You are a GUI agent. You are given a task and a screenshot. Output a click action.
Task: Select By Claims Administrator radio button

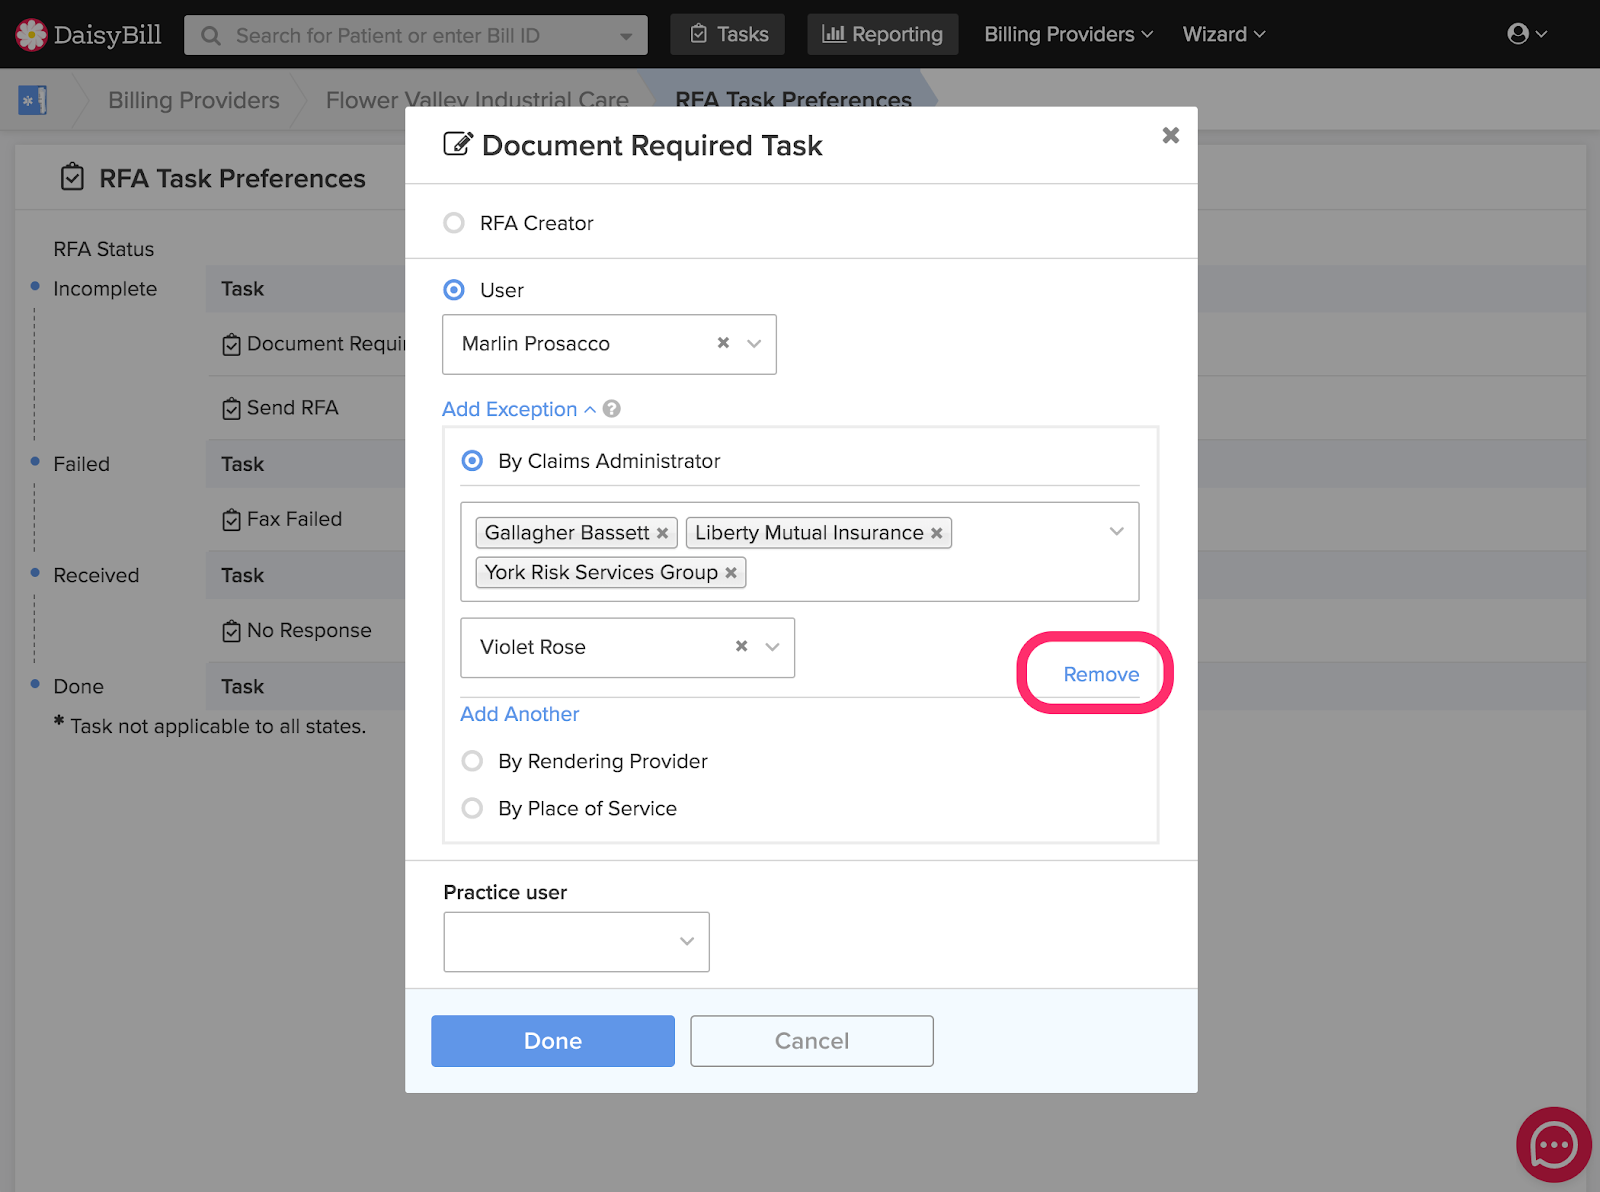(x=472, y=461)
